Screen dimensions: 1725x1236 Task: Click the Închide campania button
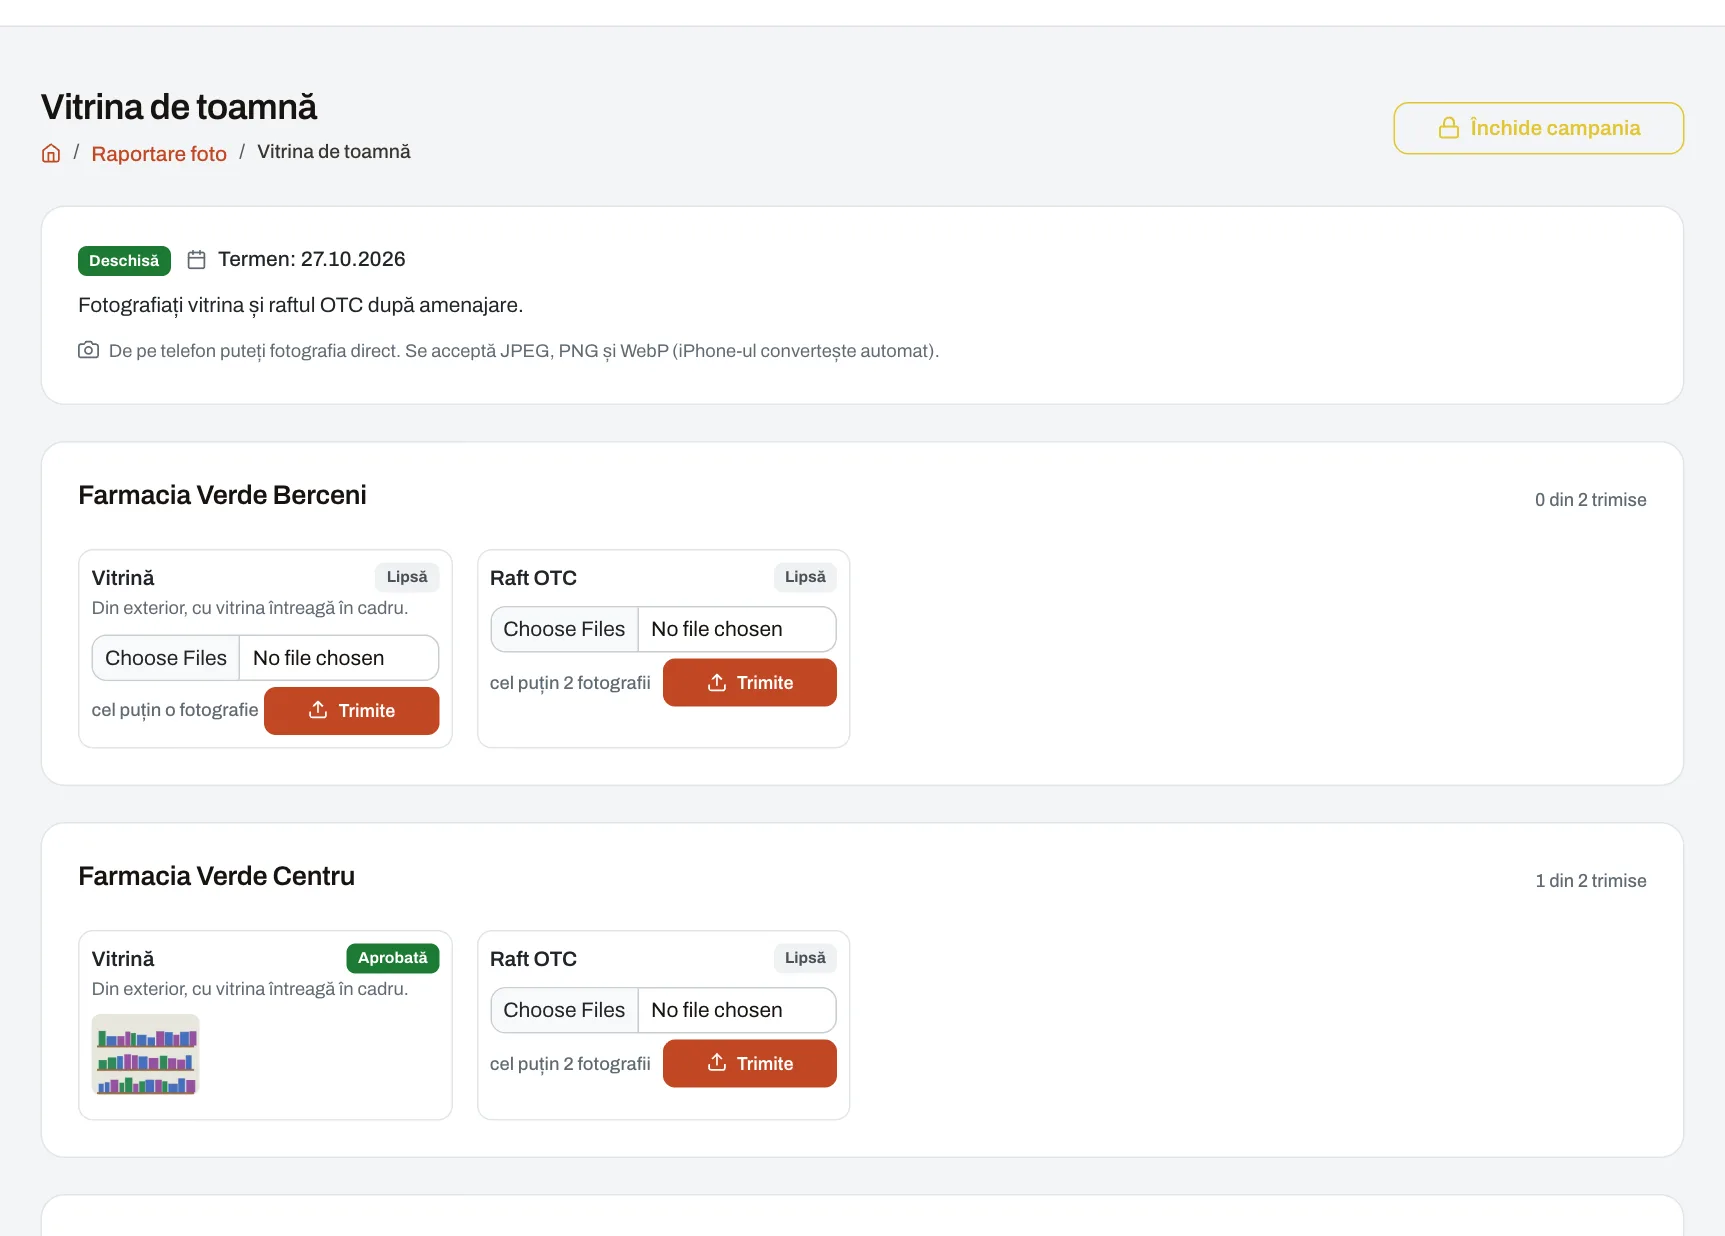pos(1538,128)
